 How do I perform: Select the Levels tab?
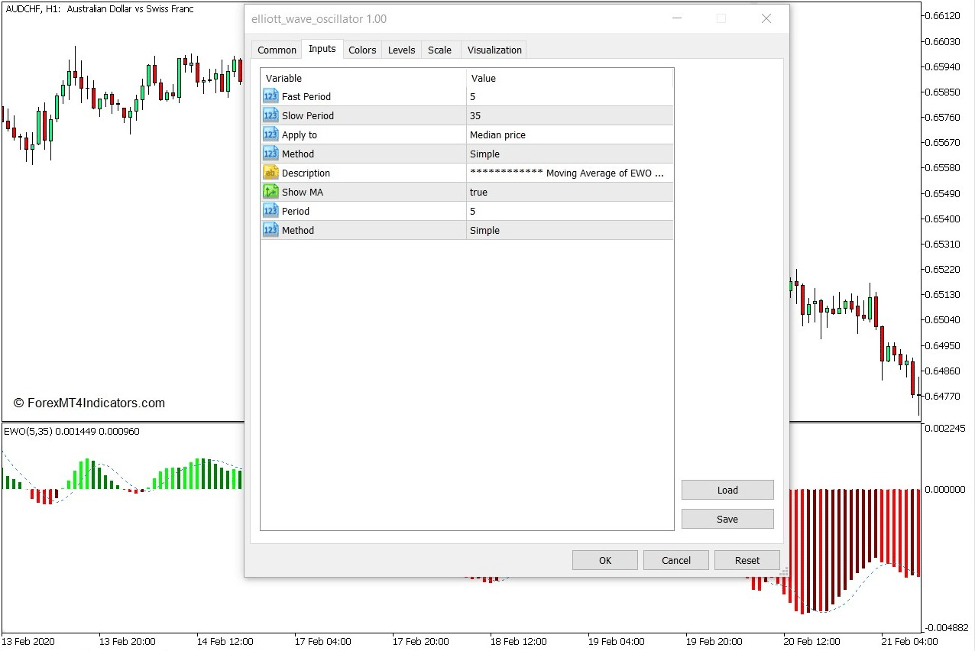(x=401, y=49)
